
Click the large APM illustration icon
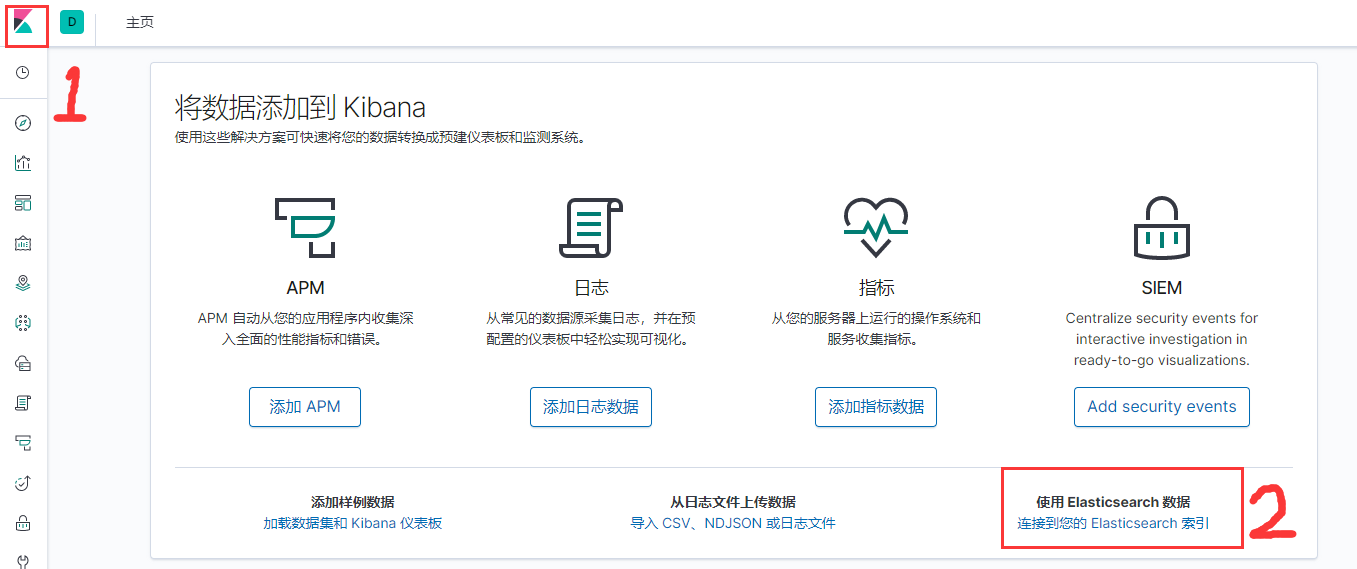click(x=305, y=228)
